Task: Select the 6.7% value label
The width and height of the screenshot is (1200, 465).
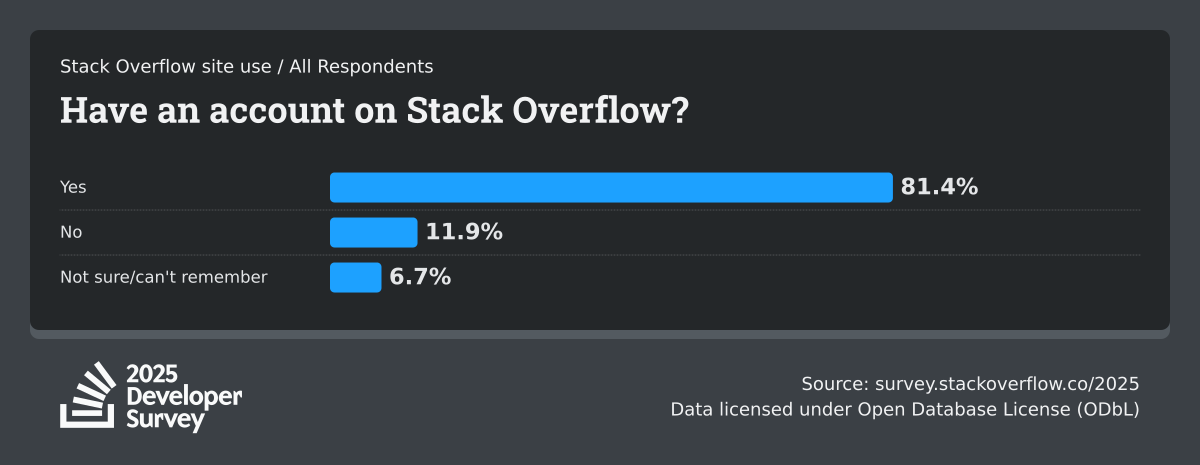Action: (x=420, y=277)
